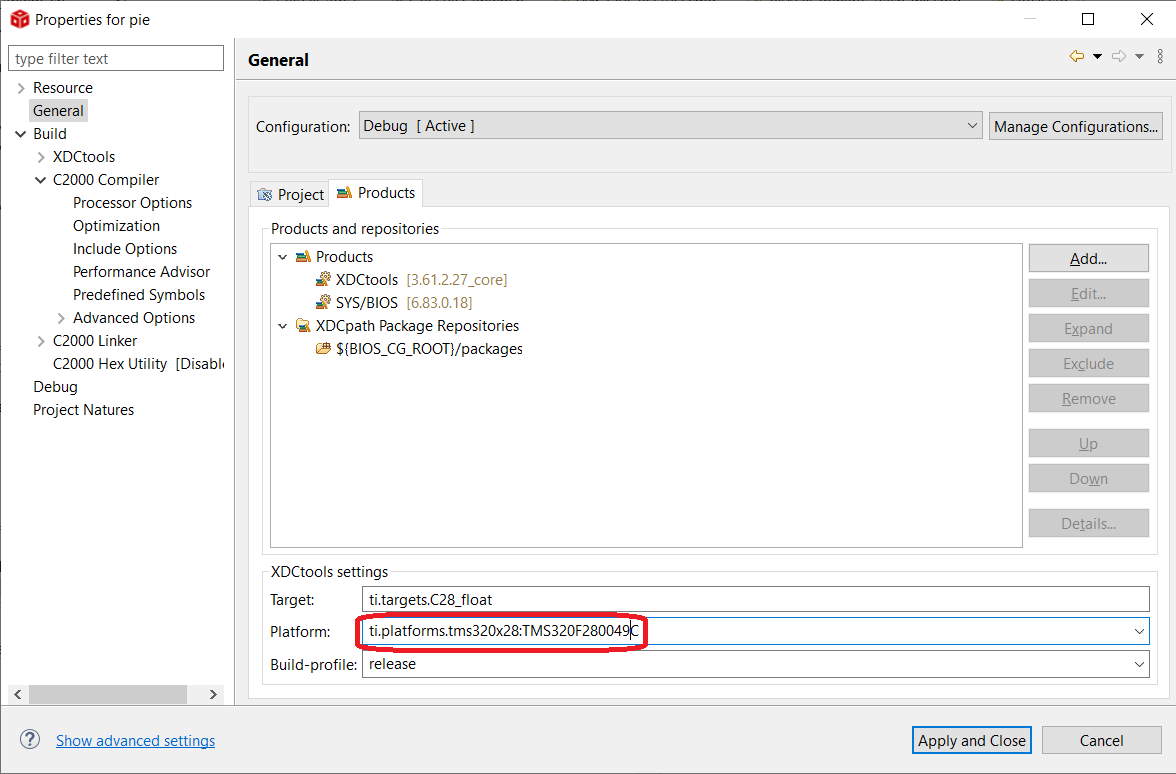The image size is (1176, 774).
Task: Open the Configuration dropdown
Action: coord(670,125)
